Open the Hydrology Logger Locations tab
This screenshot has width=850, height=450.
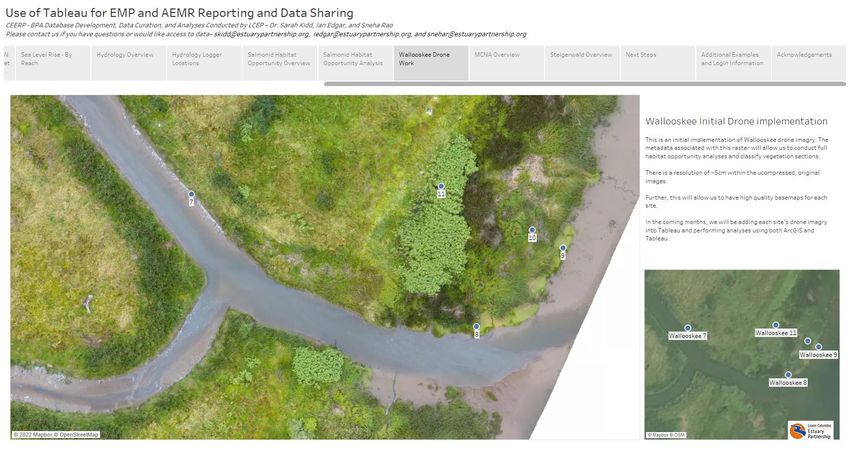point(204,63)
